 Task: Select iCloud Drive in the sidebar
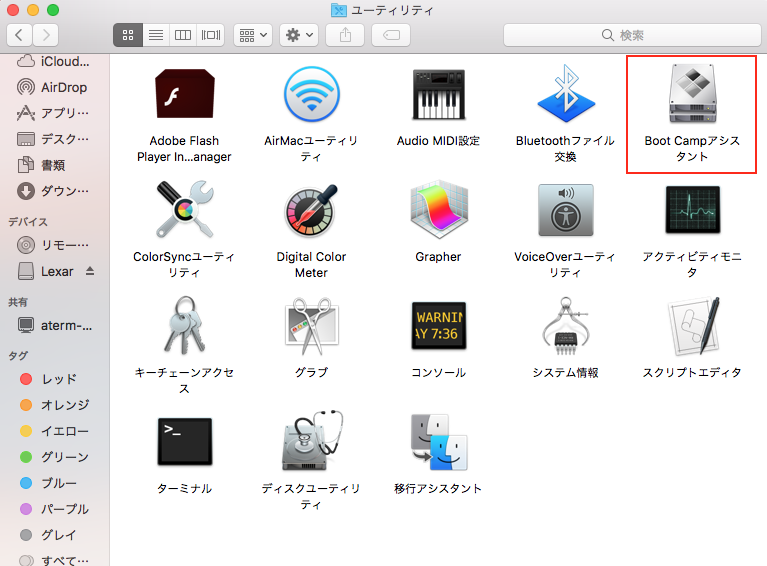[x=54, y=62]
